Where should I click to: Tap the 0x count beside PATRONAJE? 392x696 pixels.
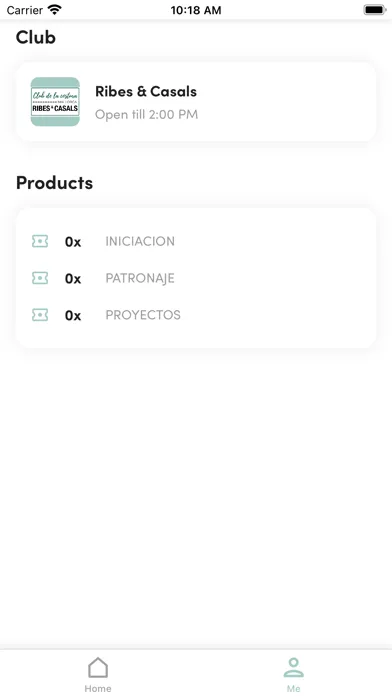[73, 279]
